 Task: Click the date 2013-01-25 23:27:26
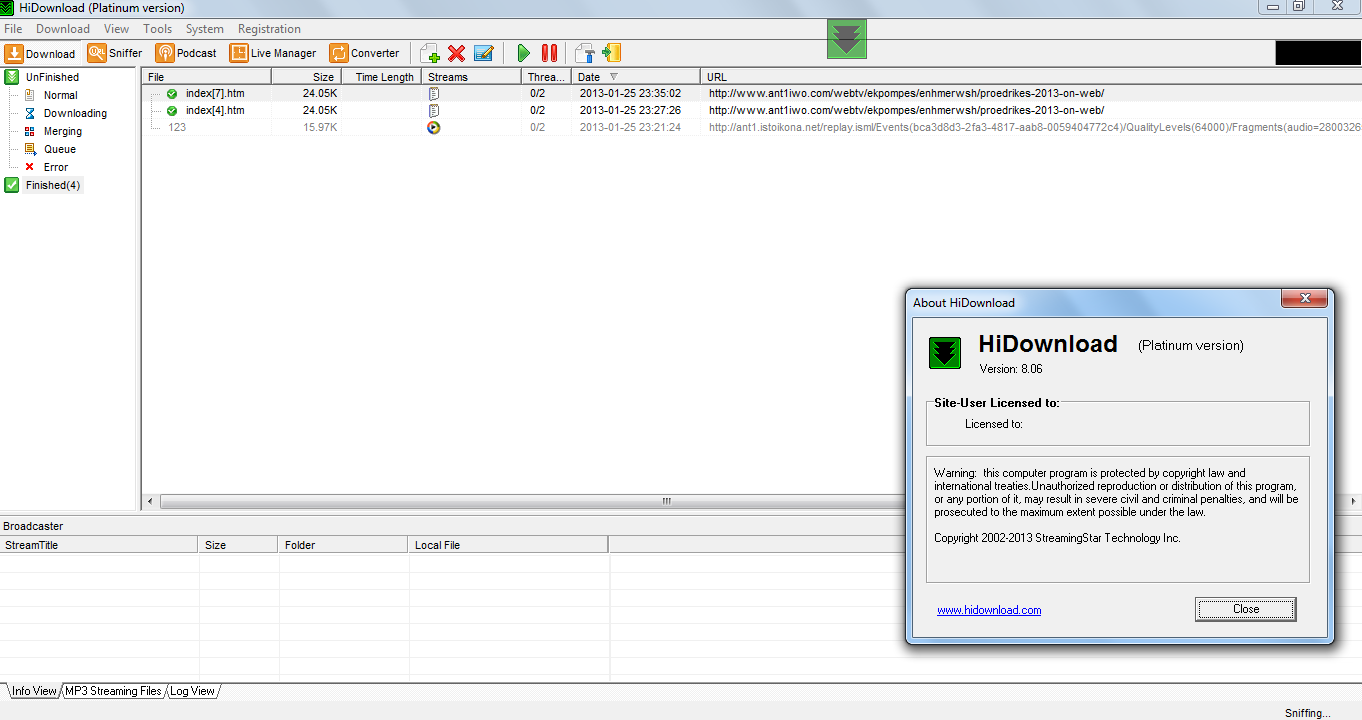(x=630, y=111)
